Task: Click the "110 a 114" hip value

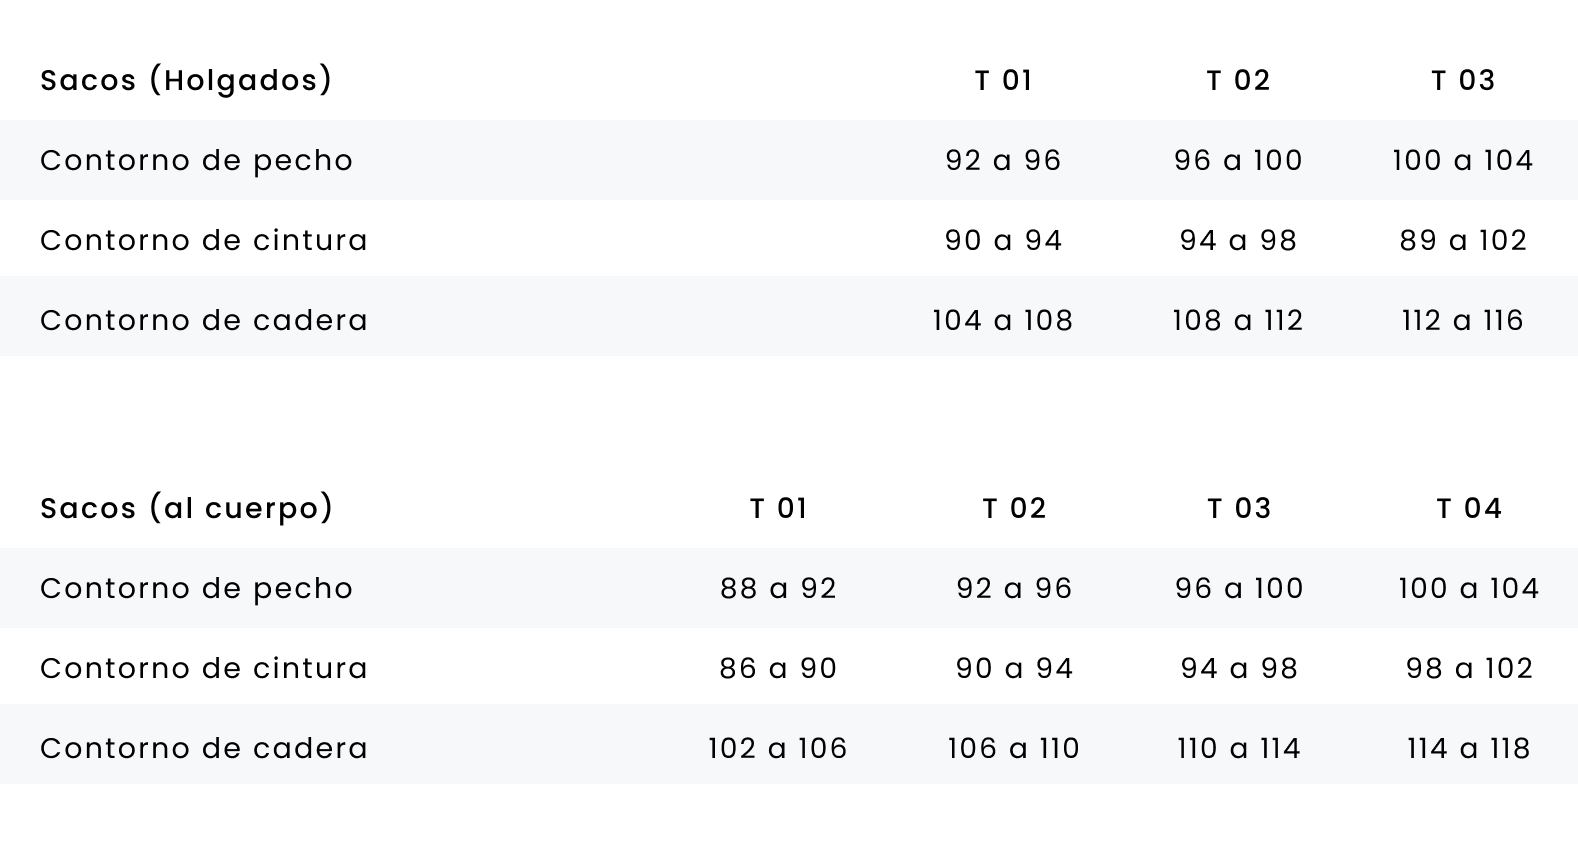Action: pos(1239,748)
